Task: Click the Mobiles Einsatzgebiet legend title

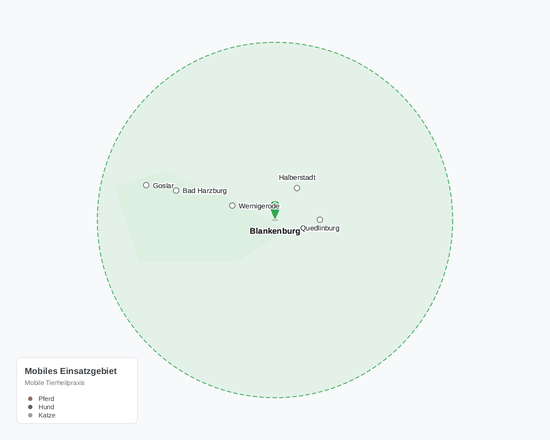Action: (71, 371)
